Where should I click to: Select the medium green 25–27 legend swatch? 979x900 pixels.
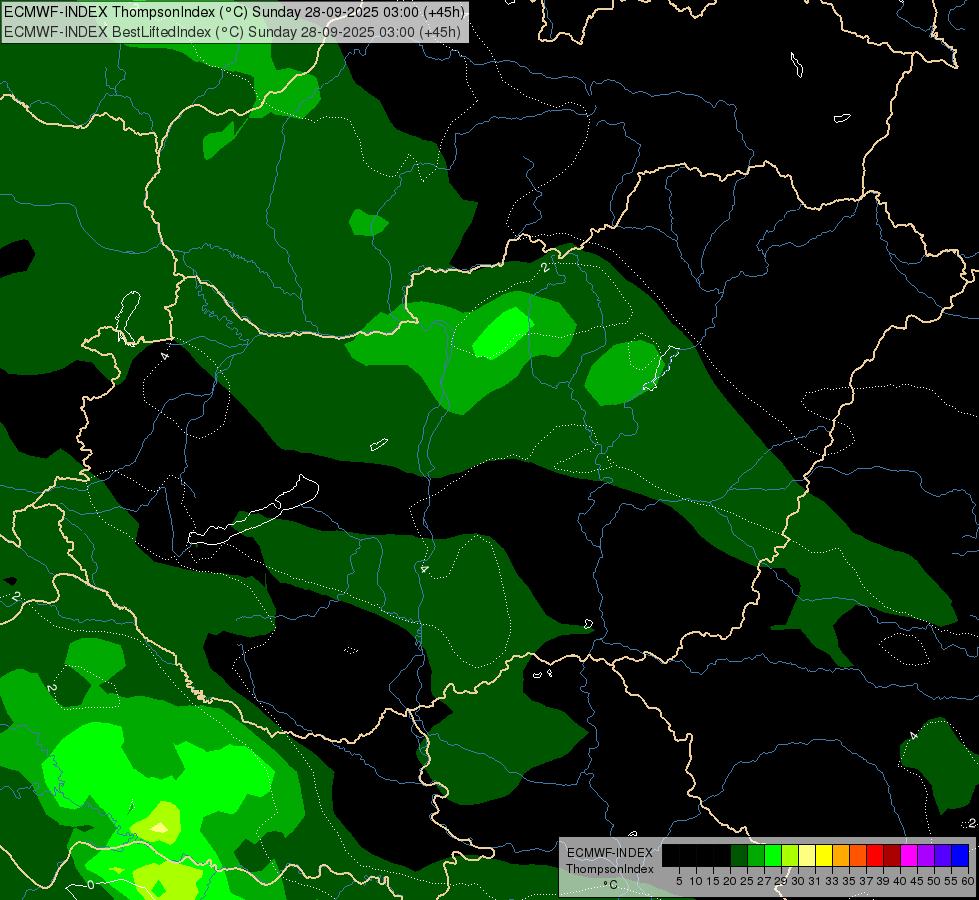point(756,855)
